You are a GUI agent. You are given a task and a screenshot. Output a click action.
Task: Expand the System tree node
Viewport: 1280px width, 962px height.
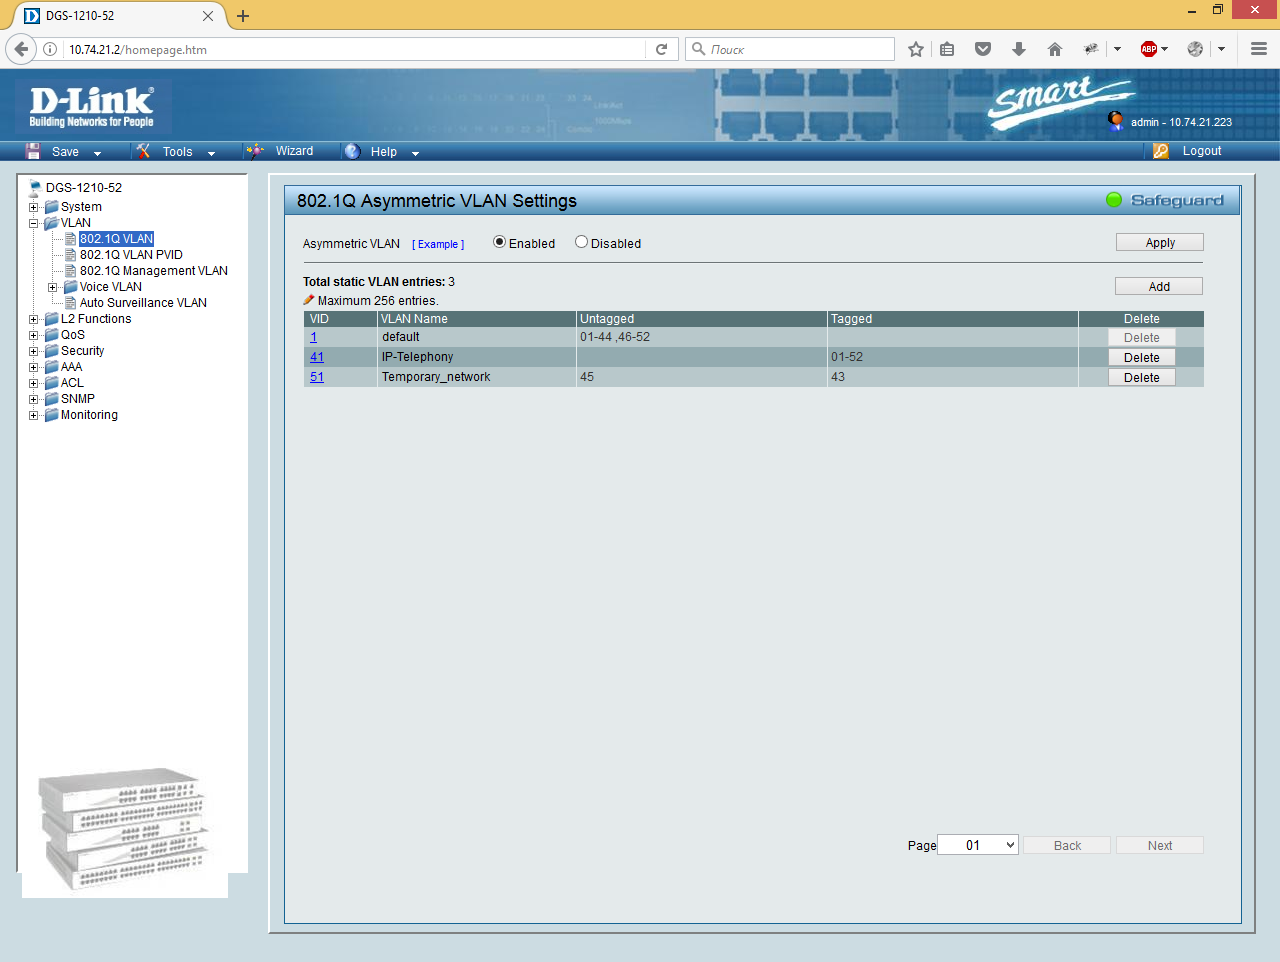(34, 207)
